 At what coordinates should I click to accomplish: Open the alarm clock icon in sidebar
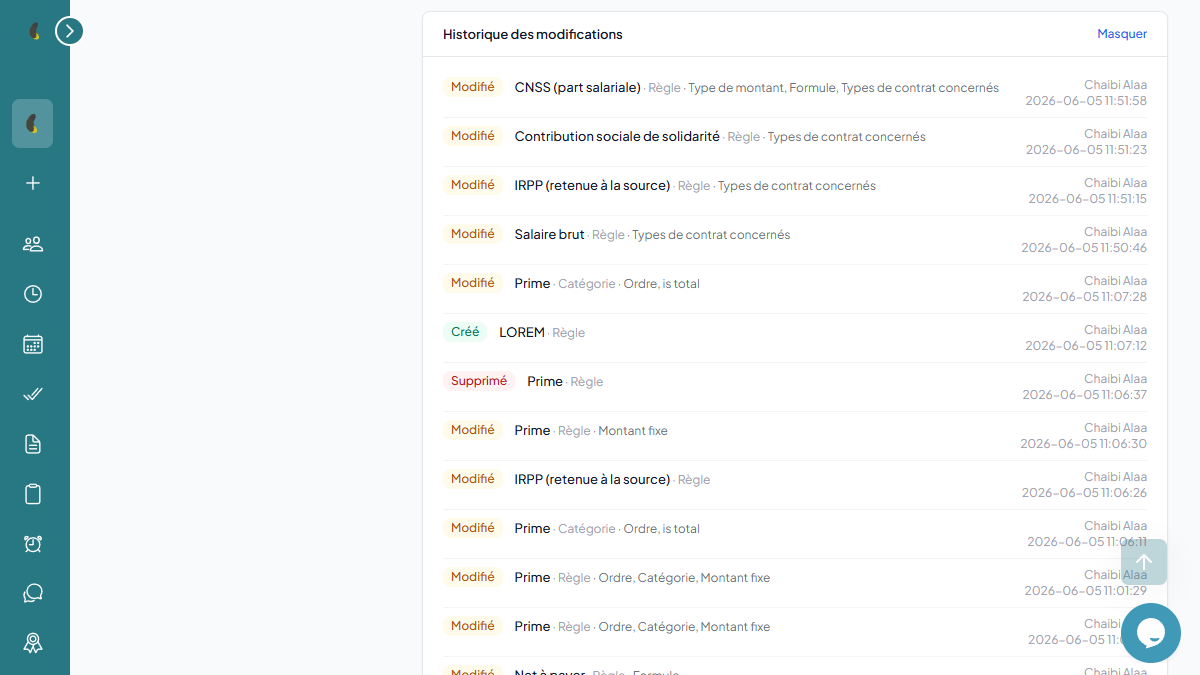tap(33, 544)
